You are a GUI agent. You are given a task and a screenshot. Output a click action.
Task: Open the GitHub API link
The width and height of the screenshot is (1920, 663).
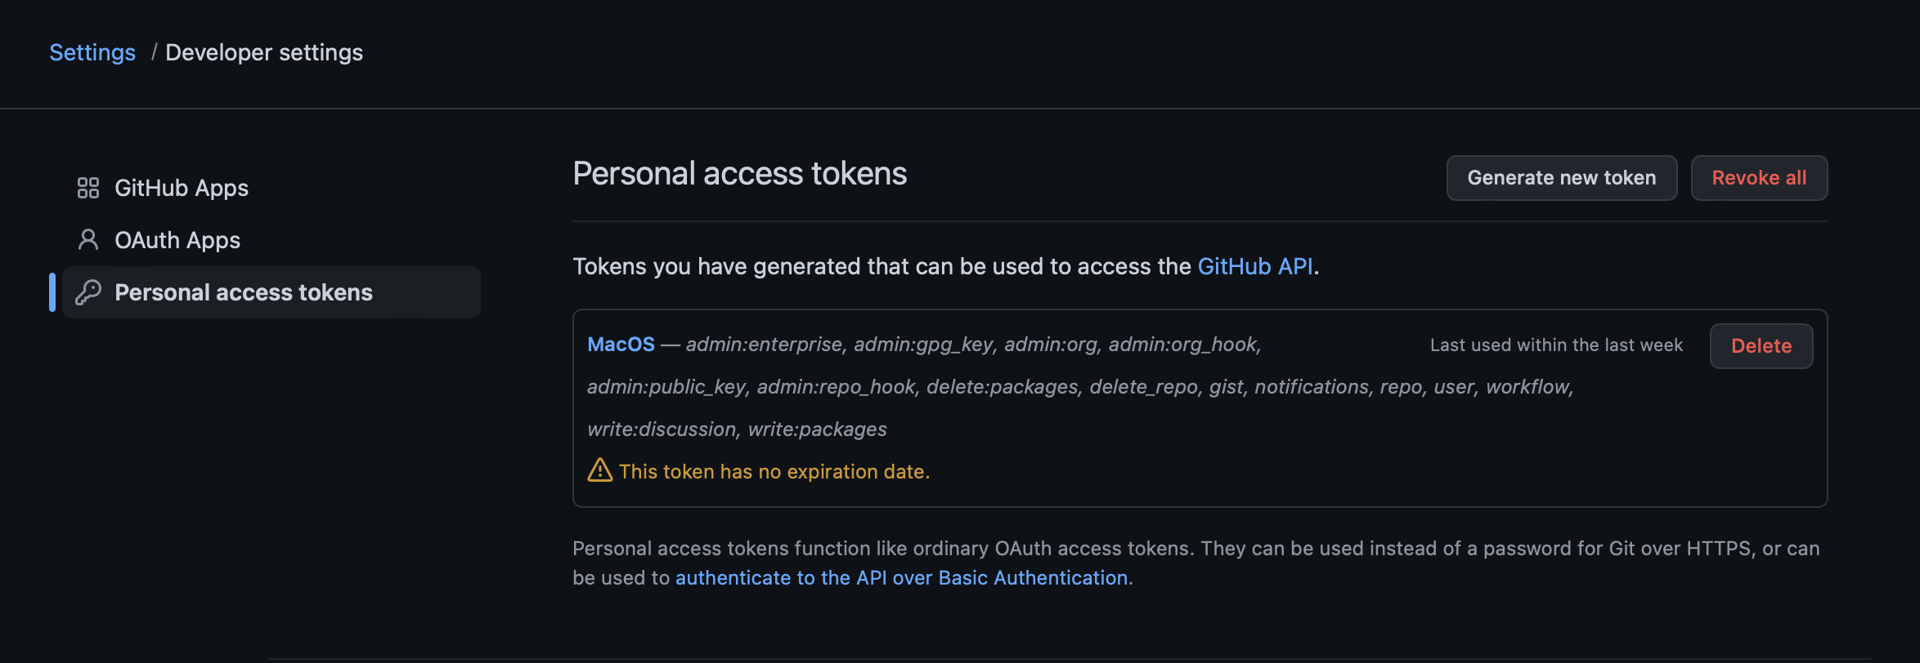click(x=1255, y=266)
